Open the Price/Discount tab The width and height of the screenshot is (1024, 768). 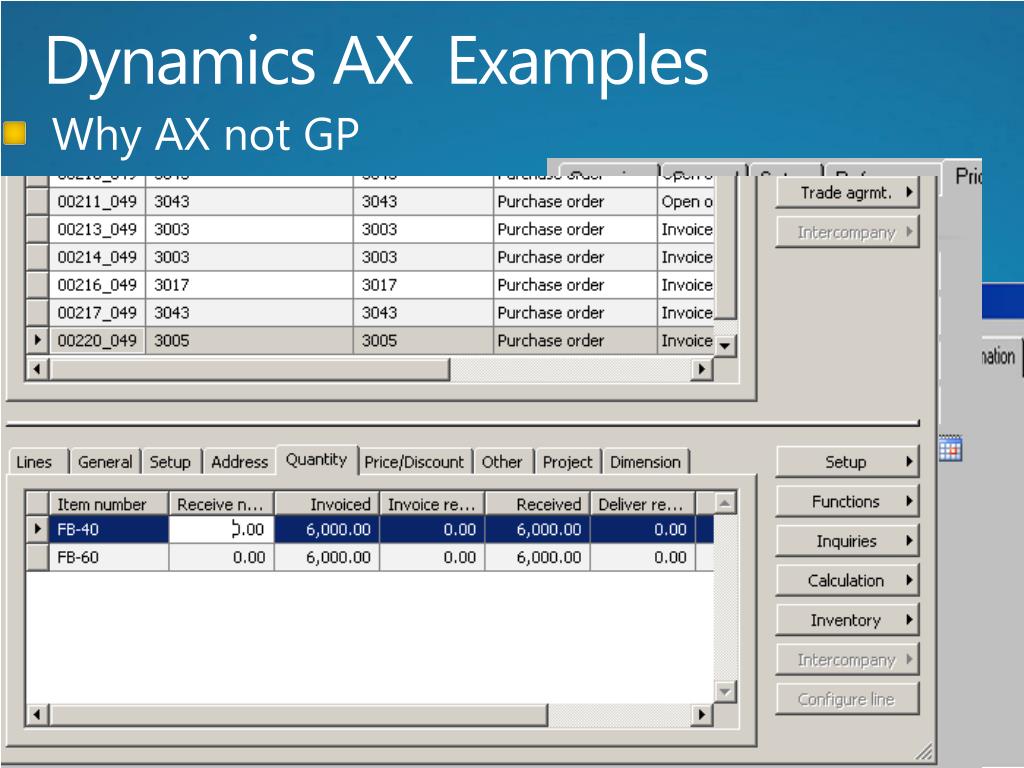[x=415, y=462]
